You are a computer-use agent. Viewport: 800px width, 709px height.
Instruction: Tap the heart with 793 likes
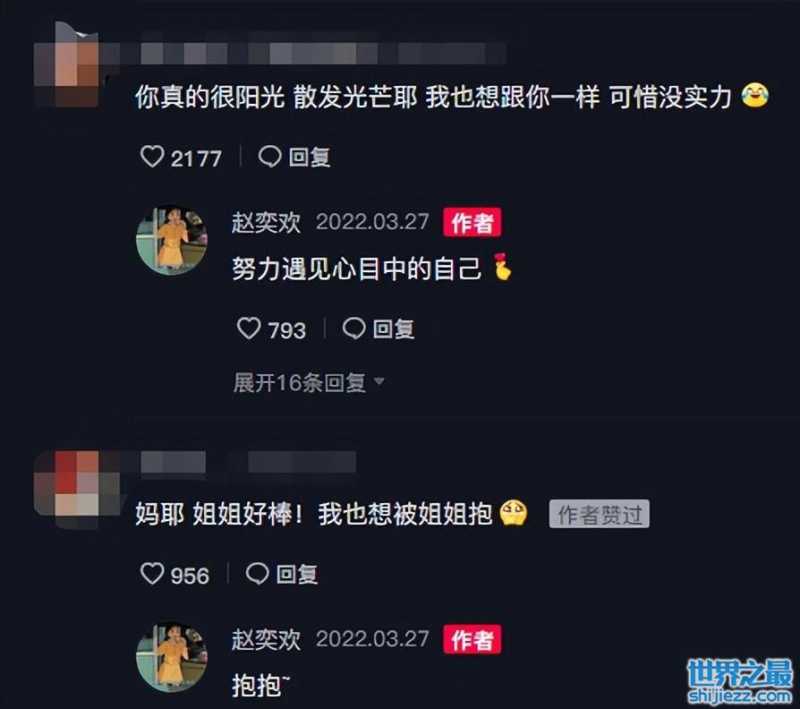[249, 328]
